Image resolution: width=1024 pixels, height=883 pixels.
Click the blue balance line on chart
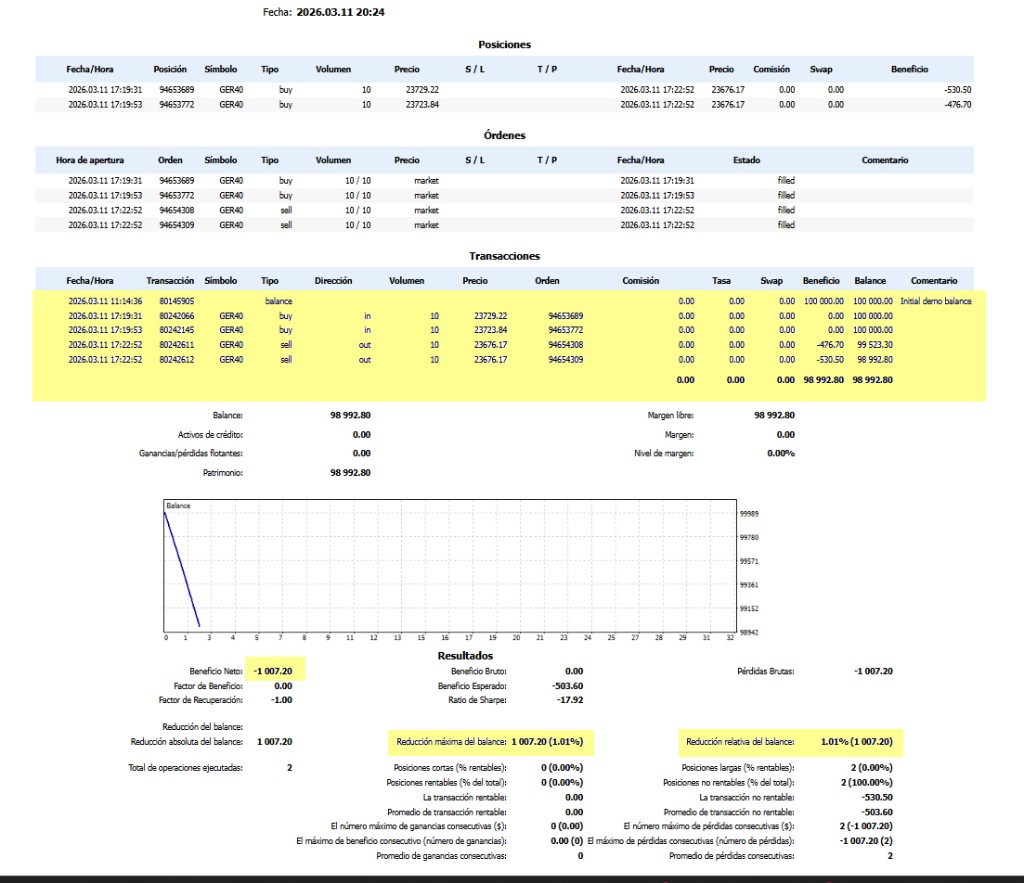(182, 568)
